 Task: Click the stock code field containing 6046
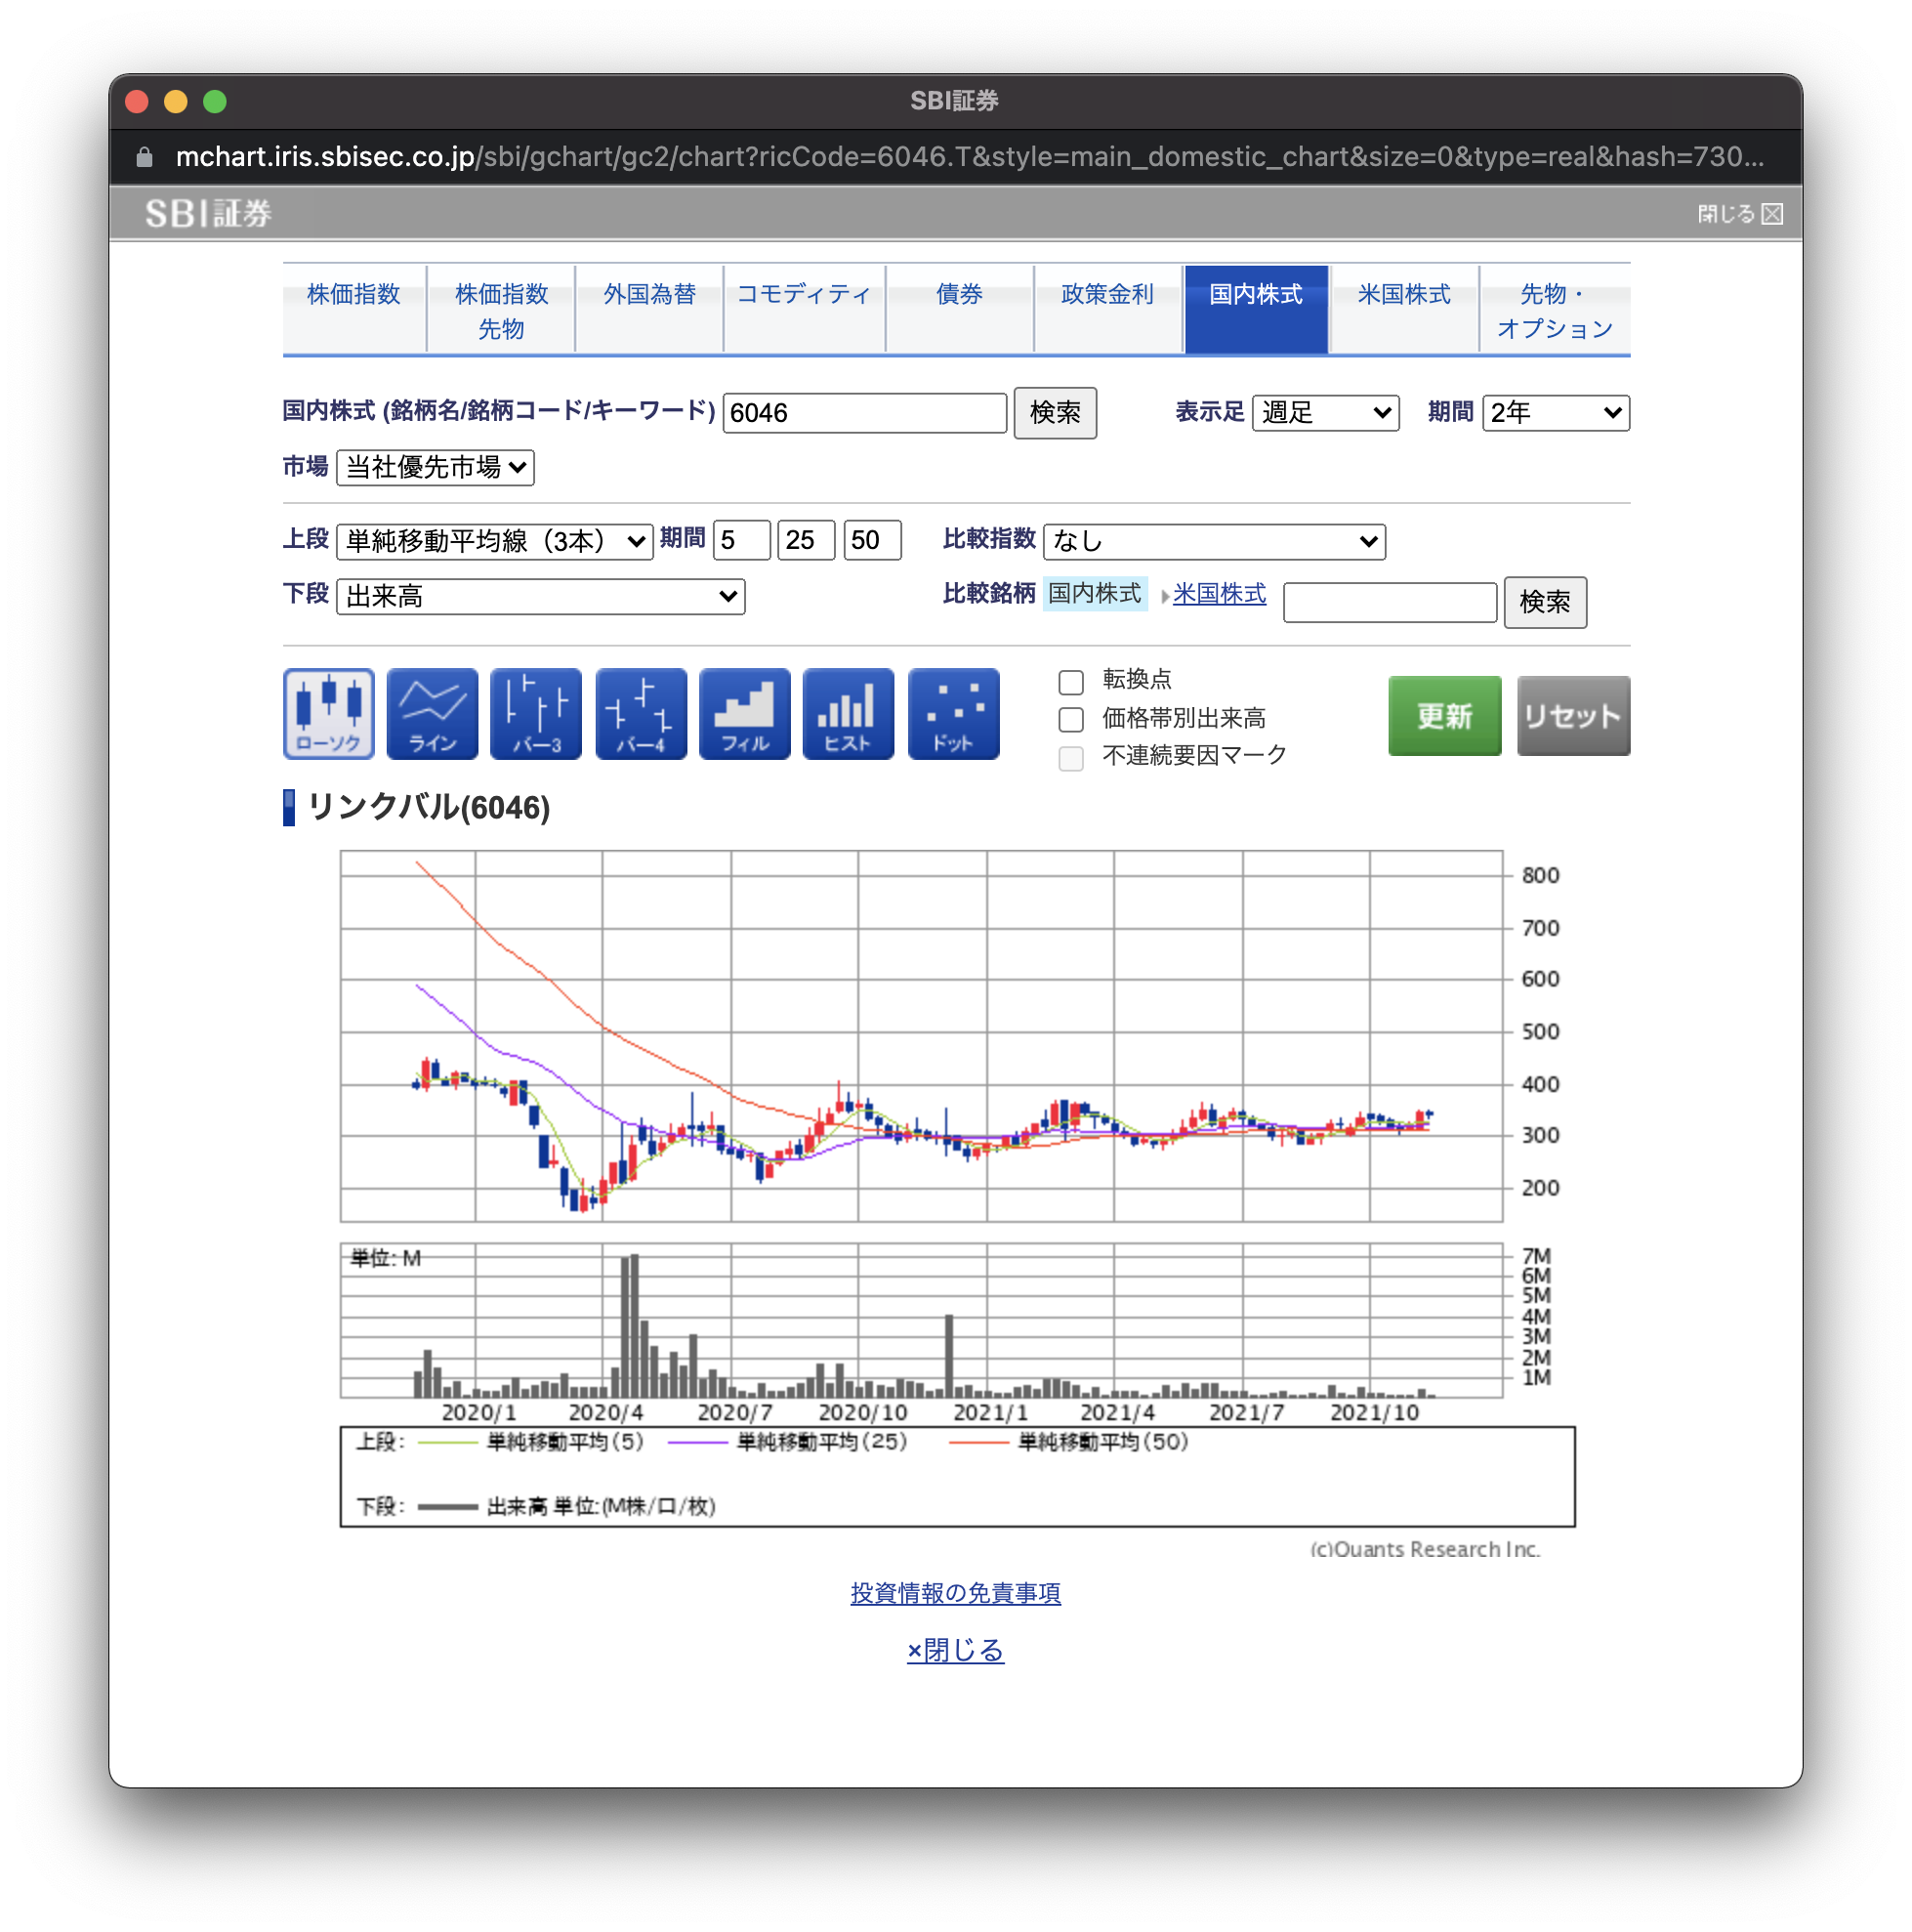coord(864,412)
